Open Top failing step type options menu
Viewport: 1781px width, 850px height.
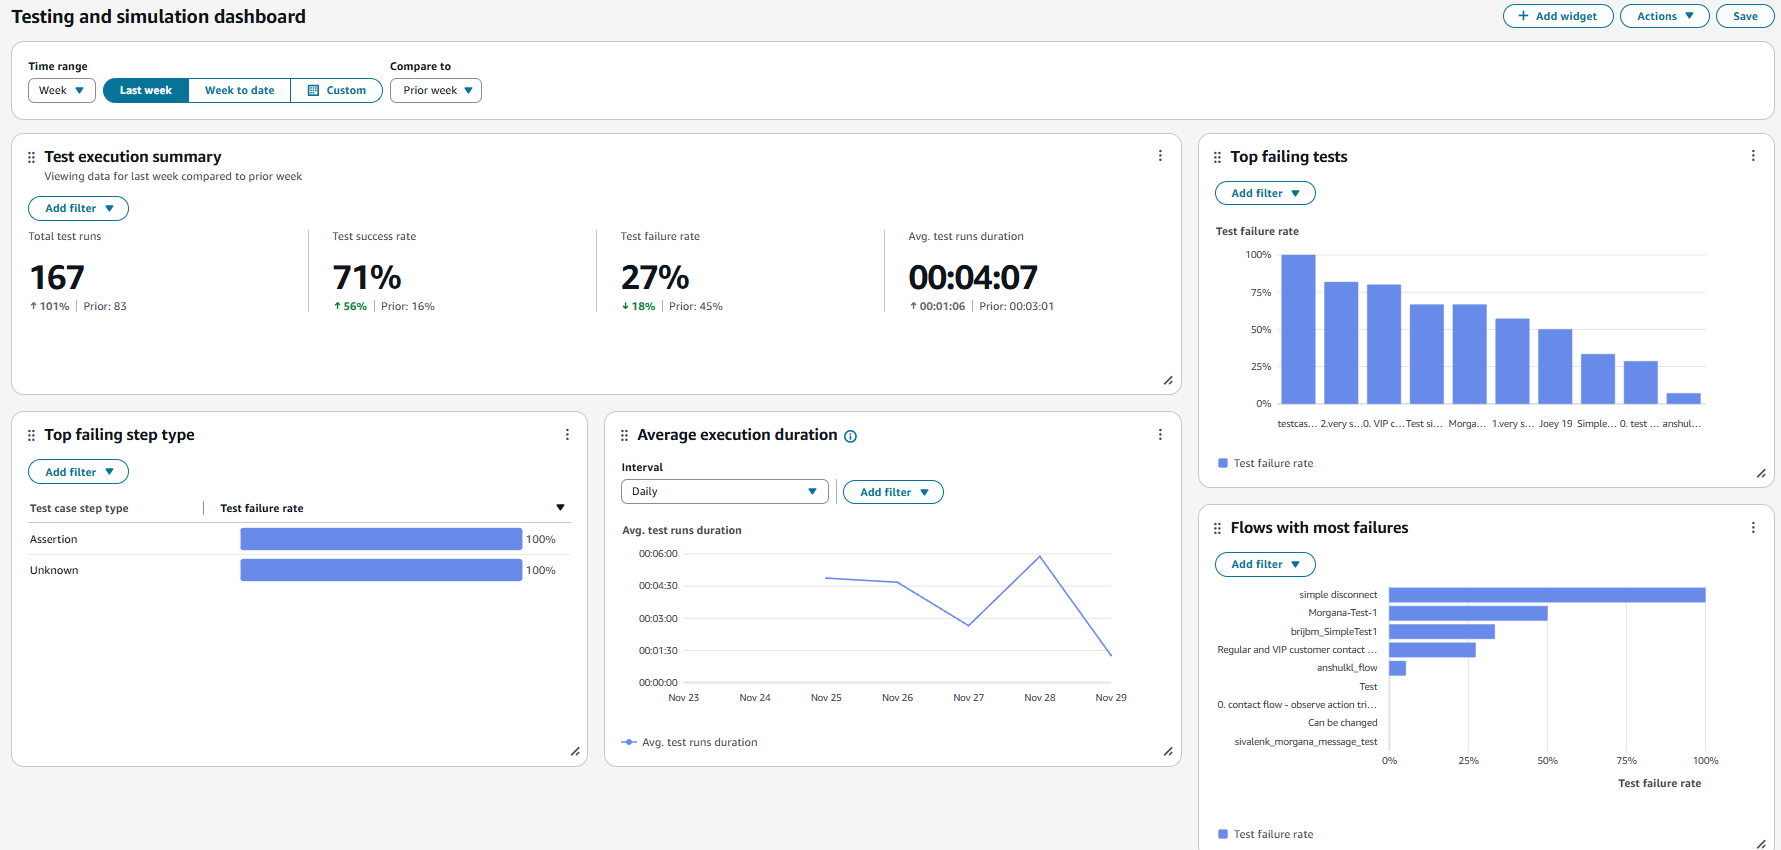567,435
